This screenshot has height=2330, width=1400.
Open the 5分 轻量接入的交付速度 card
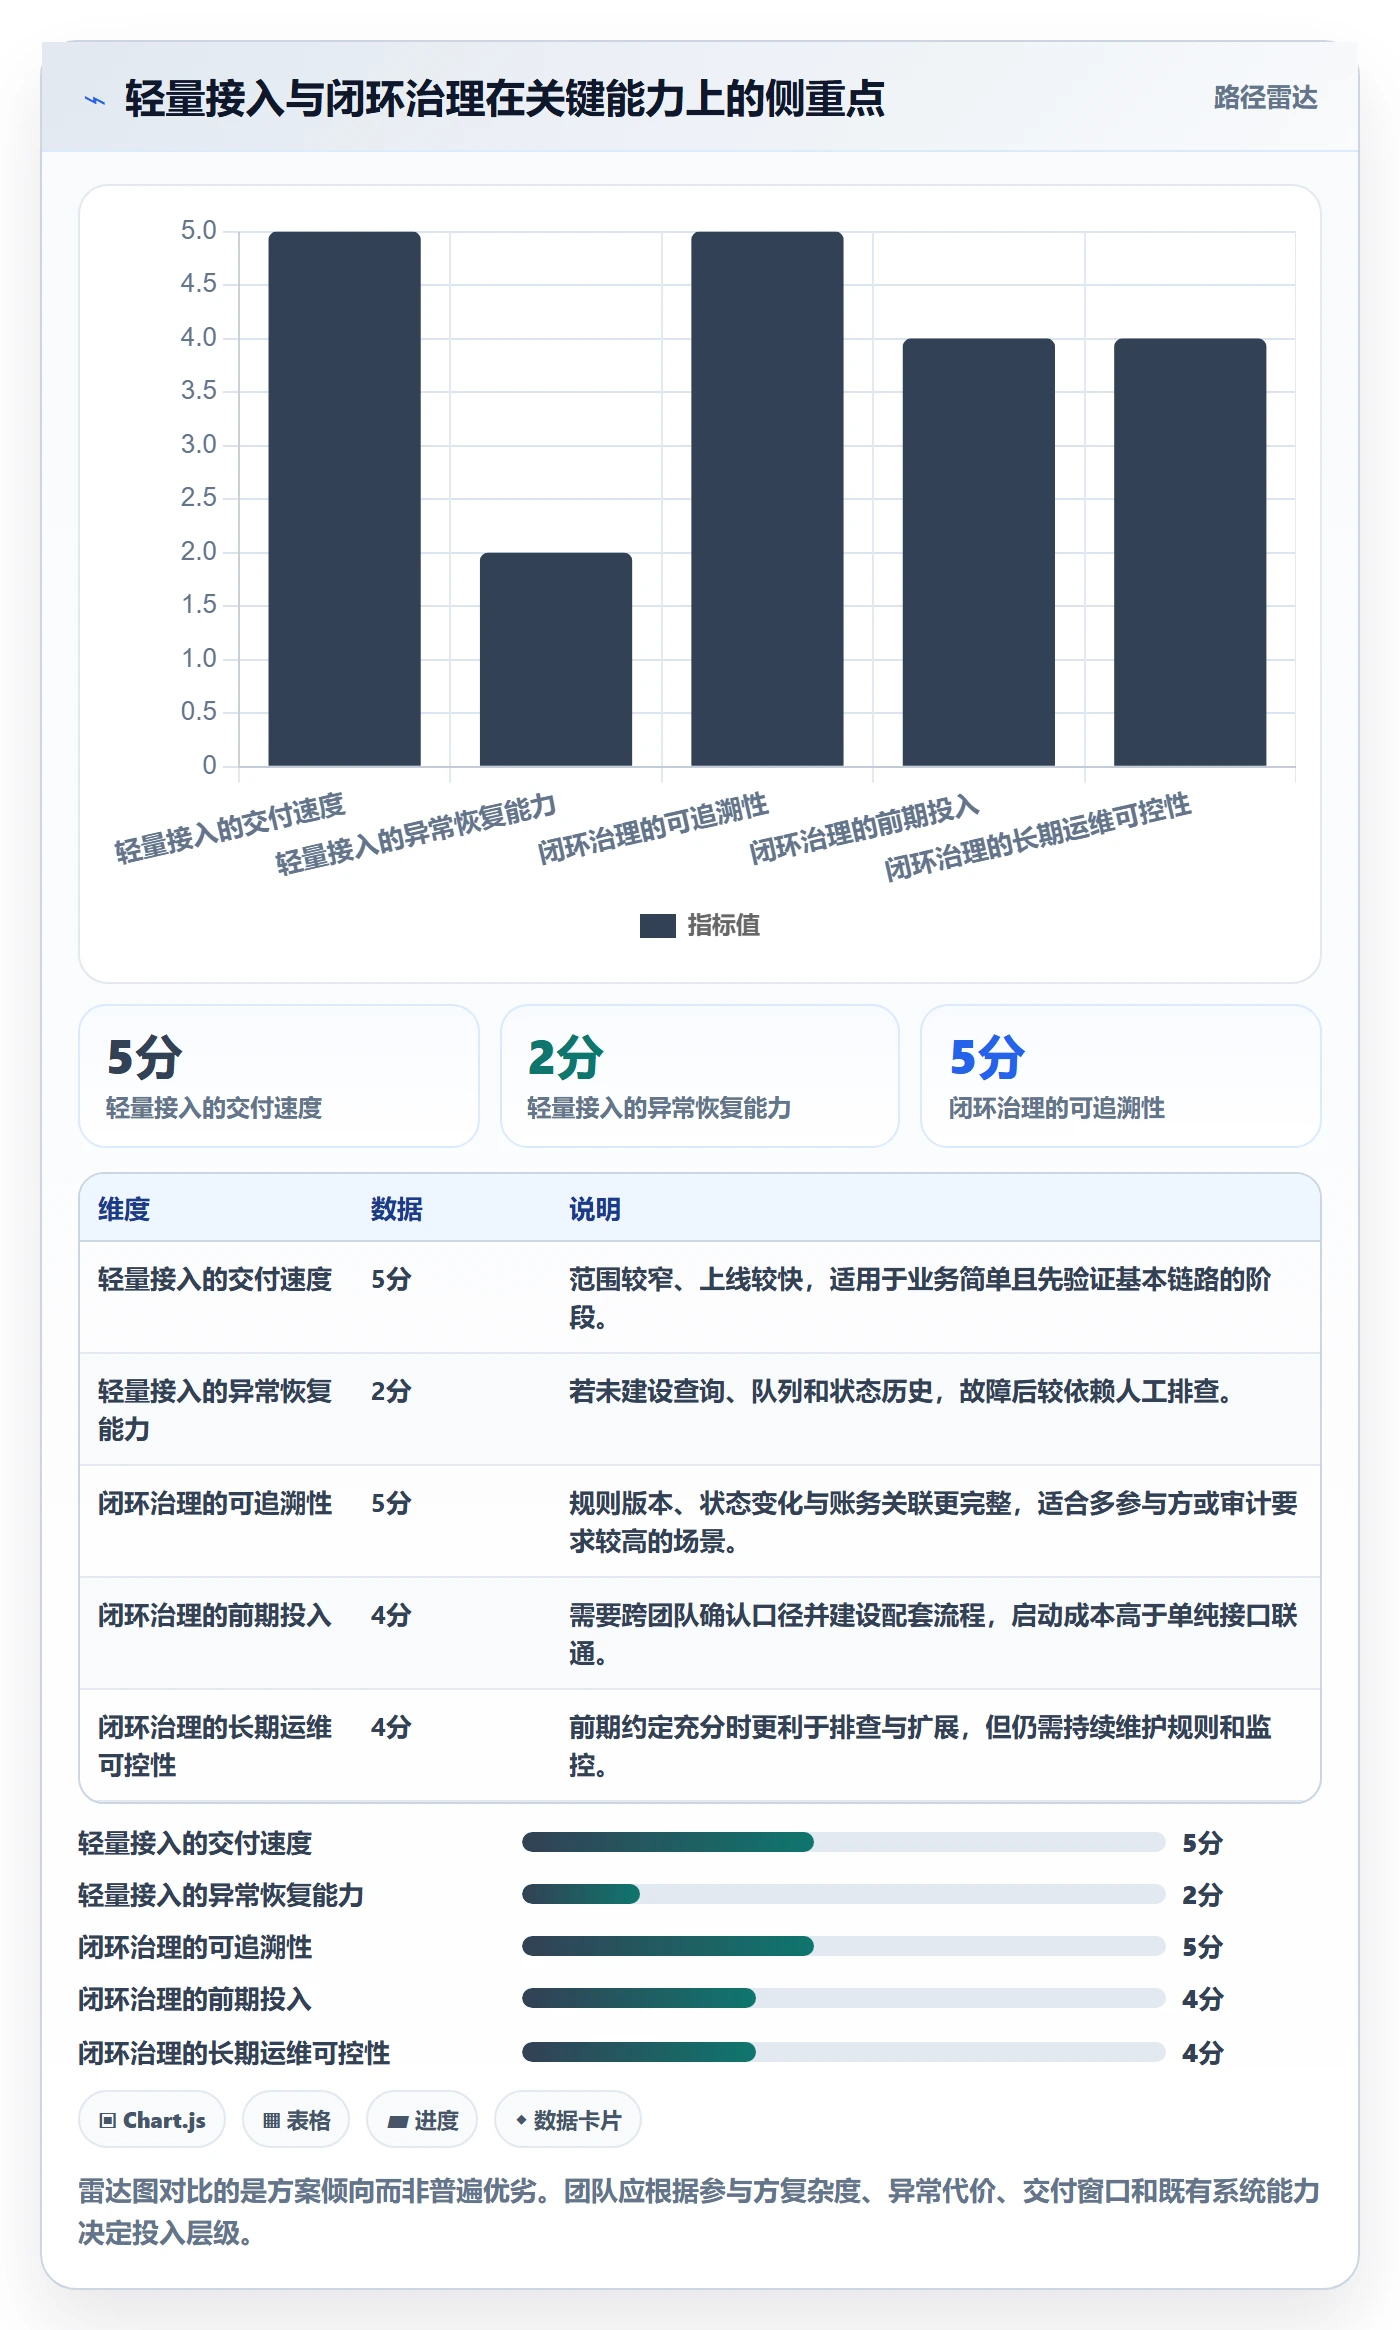[x=279, y=1076]
